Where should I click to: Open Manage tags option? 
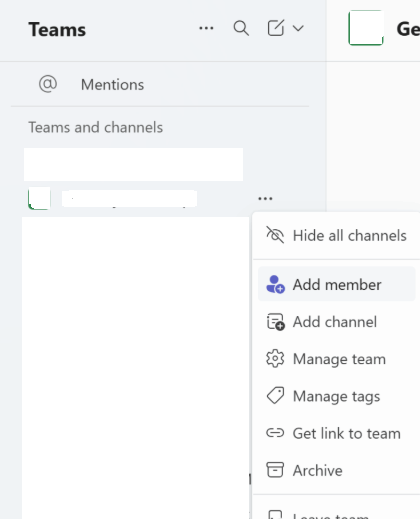(337, 396)
